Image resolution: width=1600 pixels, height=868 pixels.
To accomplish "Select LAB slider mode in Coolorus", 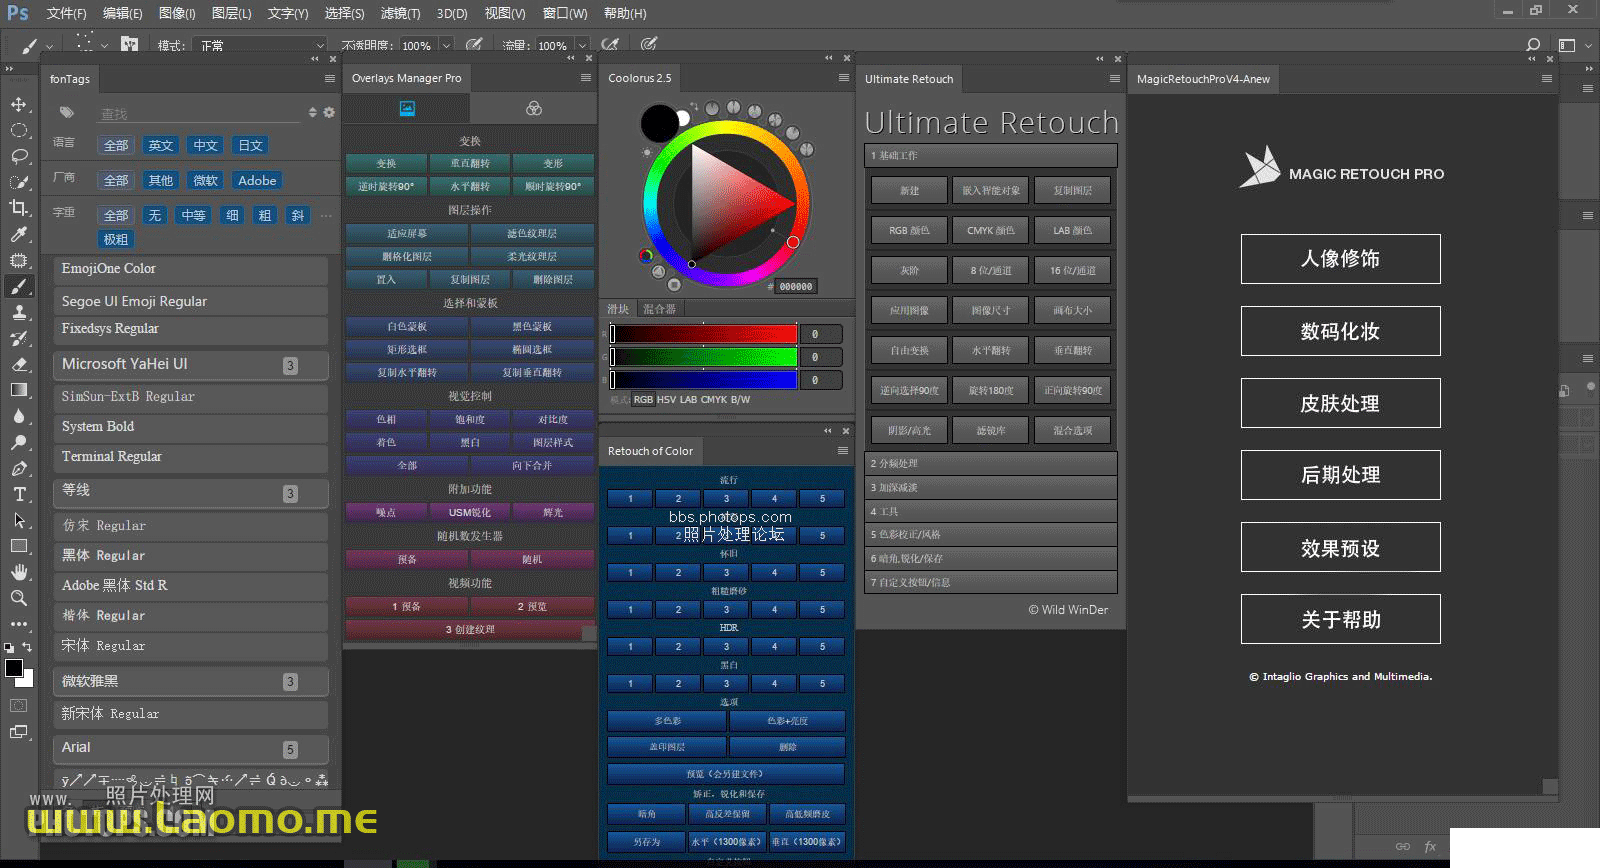I will point(688,399).
